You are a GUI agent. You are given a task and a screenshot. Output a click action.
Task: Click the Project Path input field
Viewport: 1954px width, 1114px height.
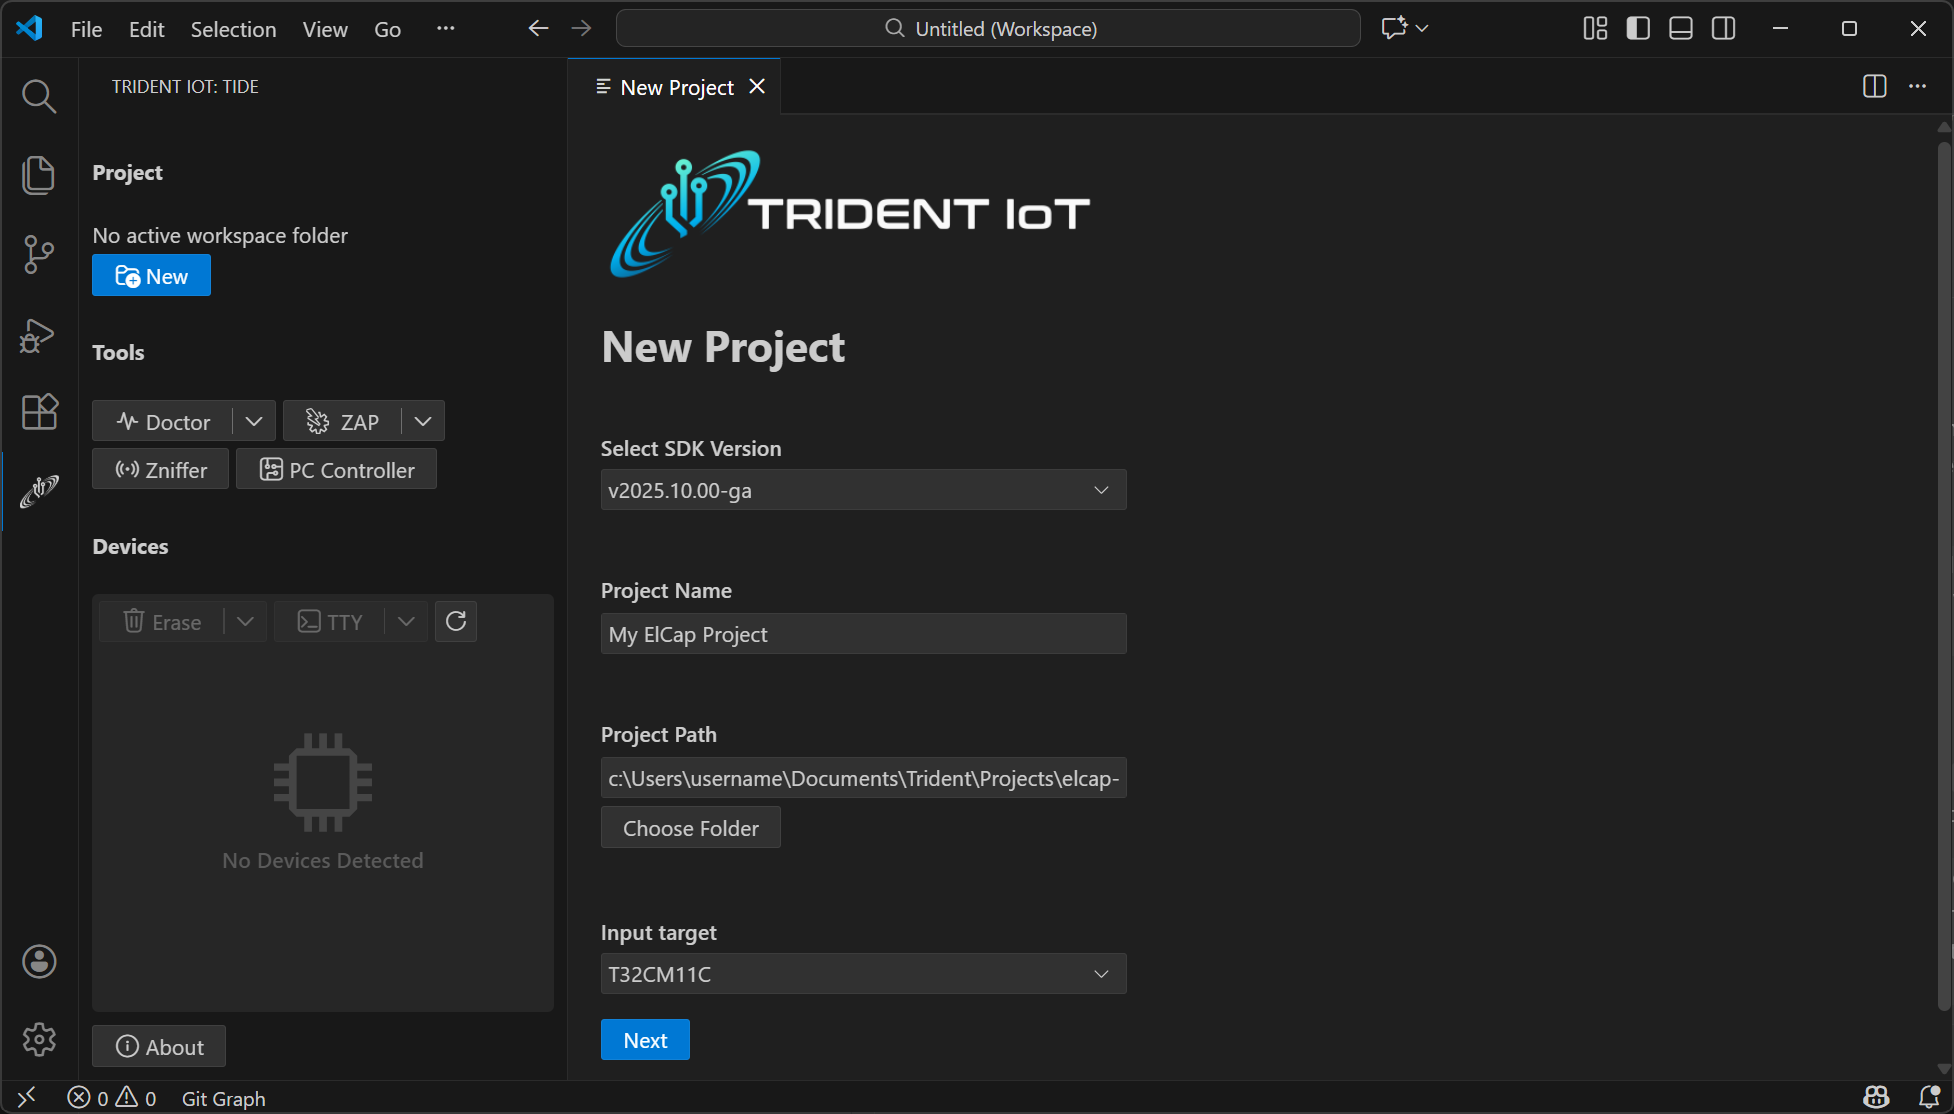coord(863,778)
